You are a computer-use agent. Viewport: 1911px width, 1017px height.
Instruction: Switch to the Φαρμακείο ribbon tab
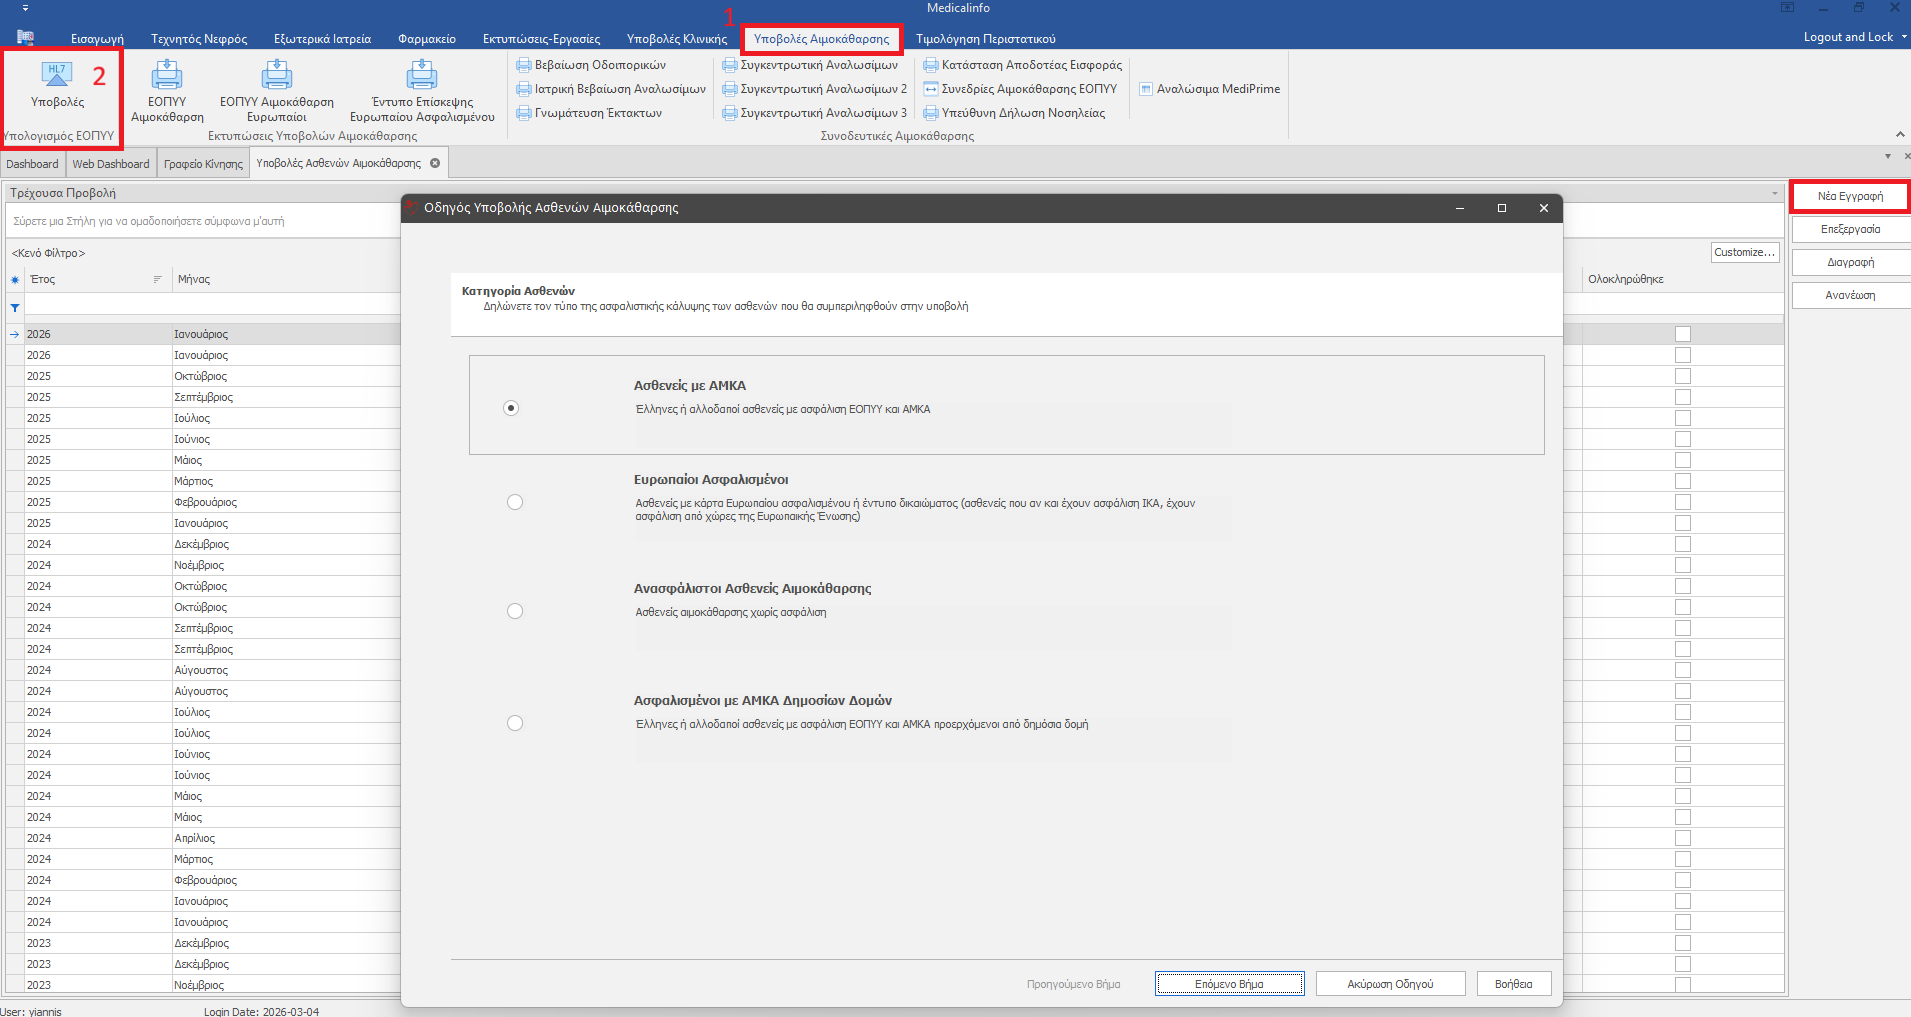coord(426,39)
